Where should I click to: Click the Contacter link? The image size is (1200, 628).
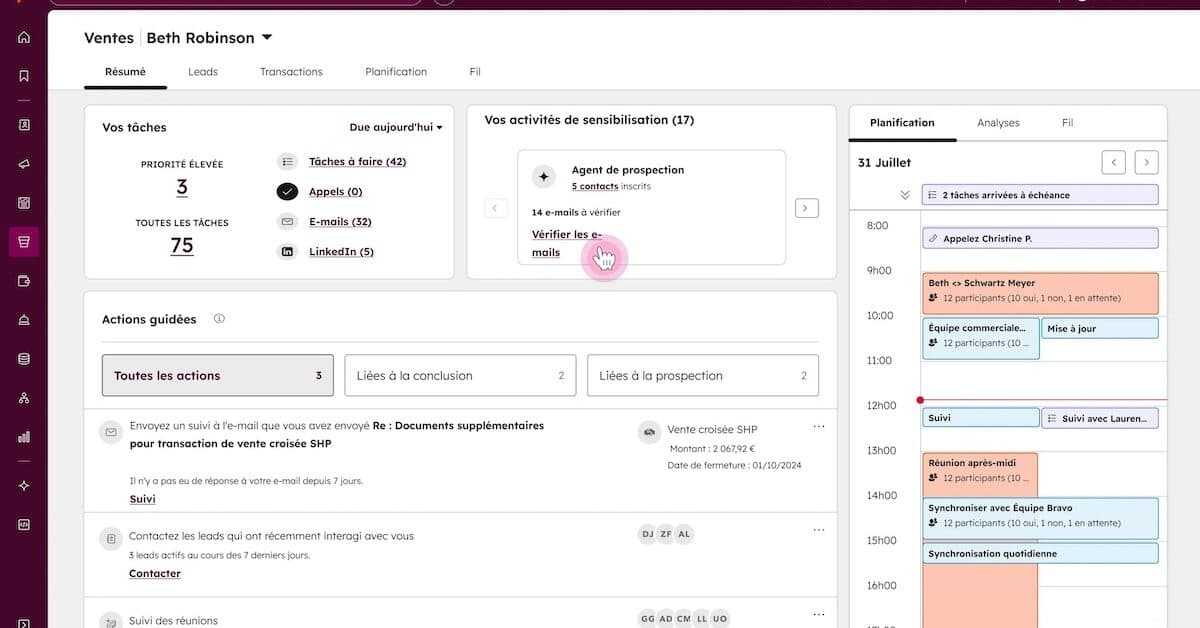tap(155, 574)
